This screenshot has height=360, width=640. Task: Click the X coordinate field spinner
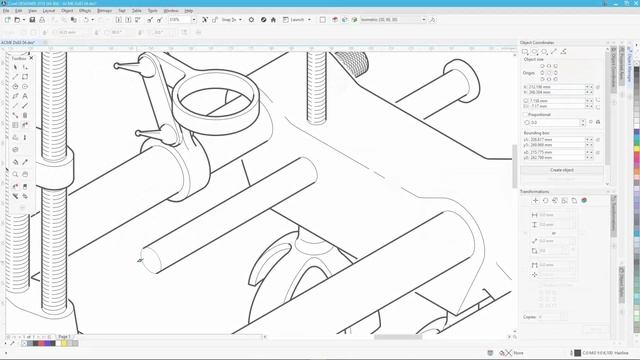(x=589, y=87)
